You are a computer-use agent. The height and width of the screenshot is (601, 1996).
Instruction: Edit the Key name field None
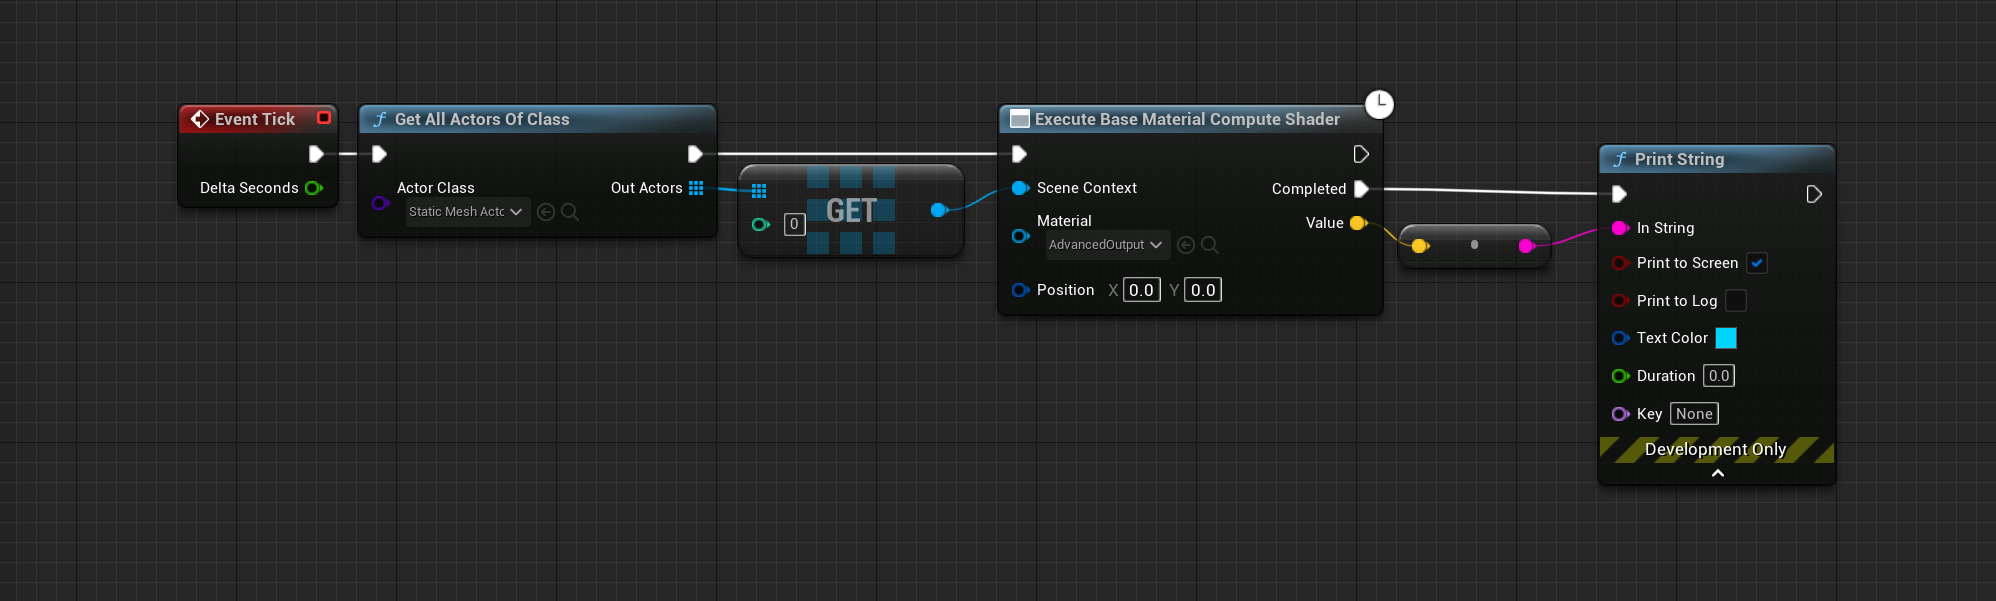[x=1694, y=414]
